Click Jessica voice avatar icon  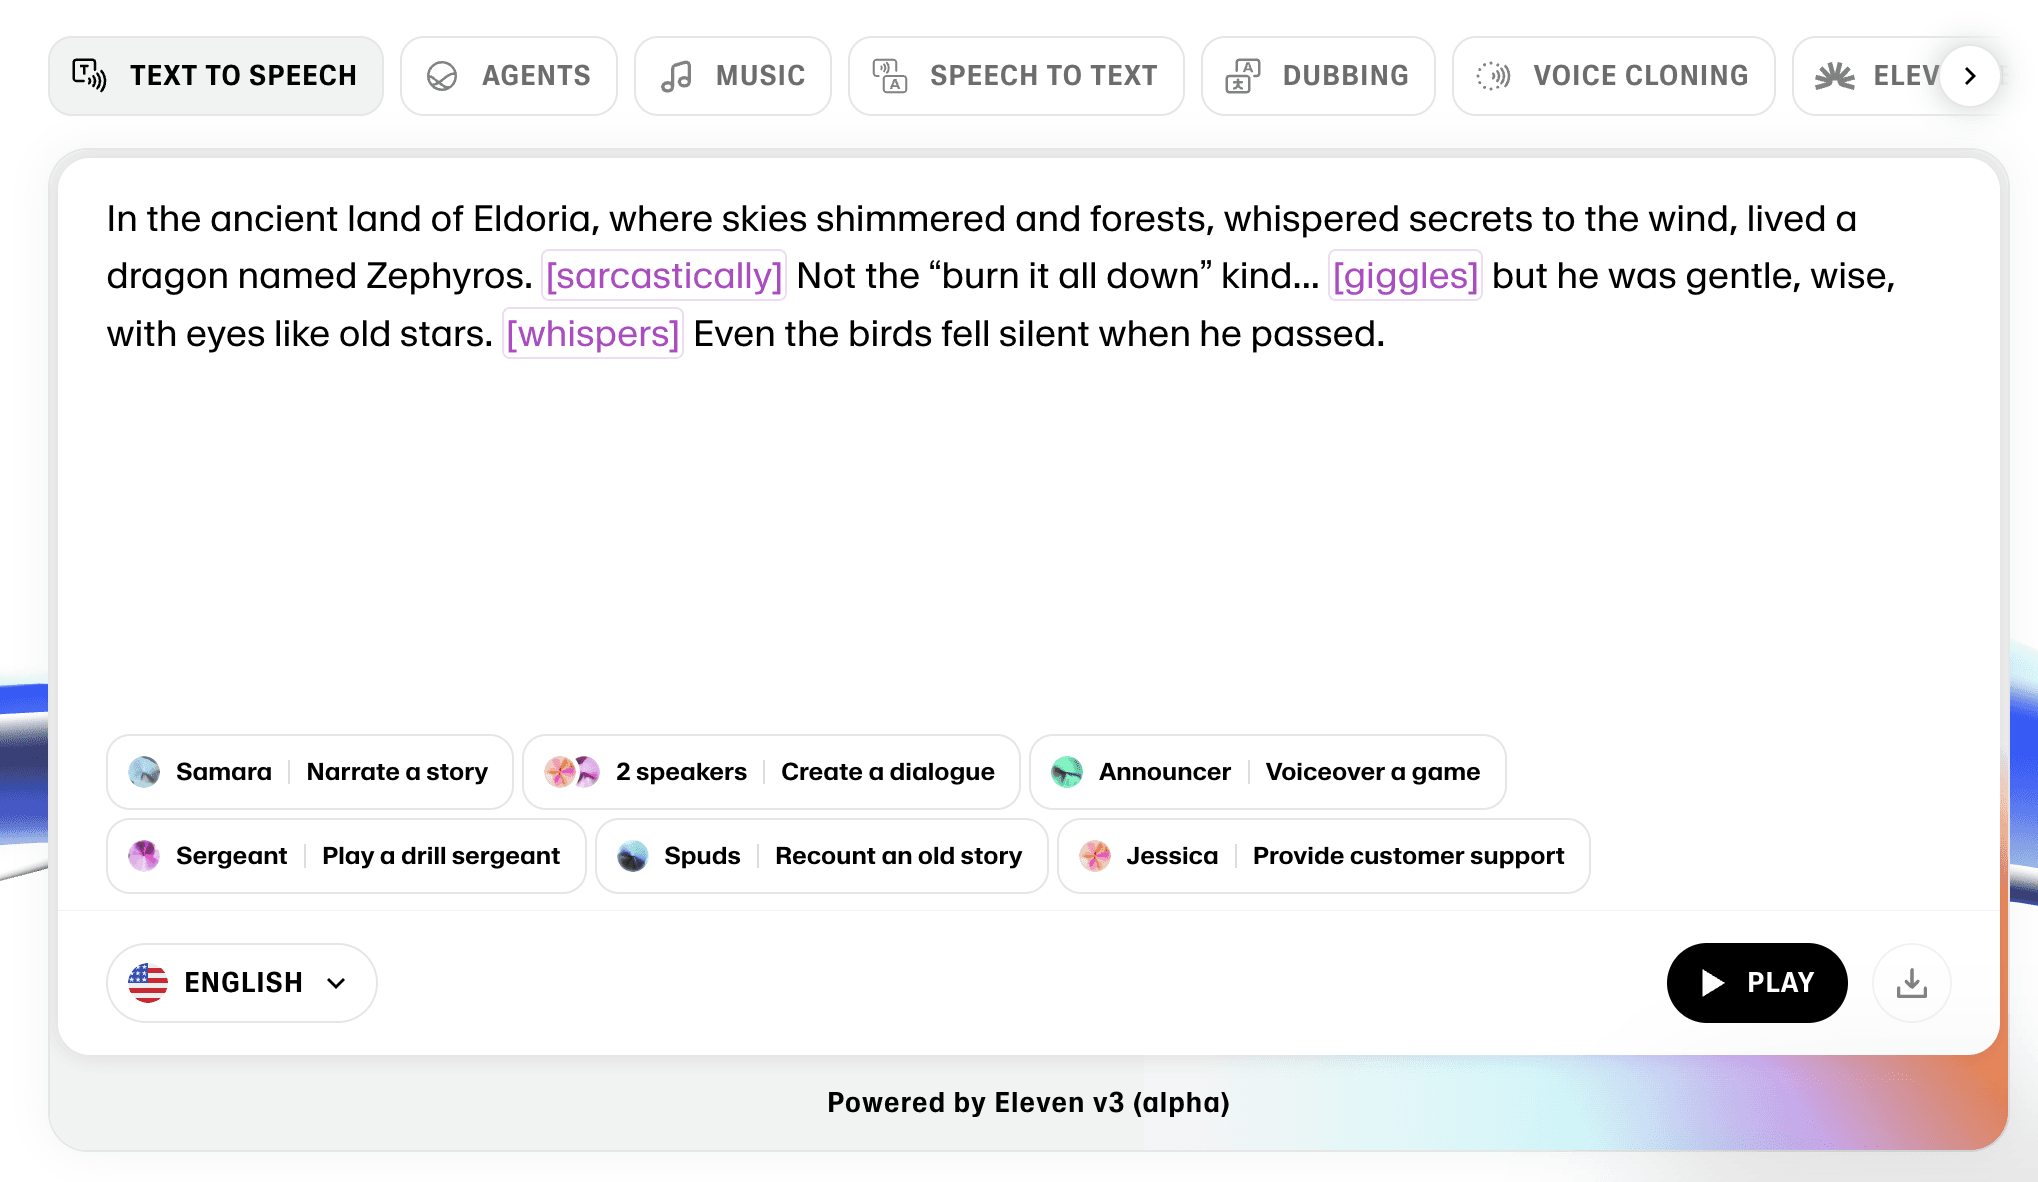[x=1095, y=856]
